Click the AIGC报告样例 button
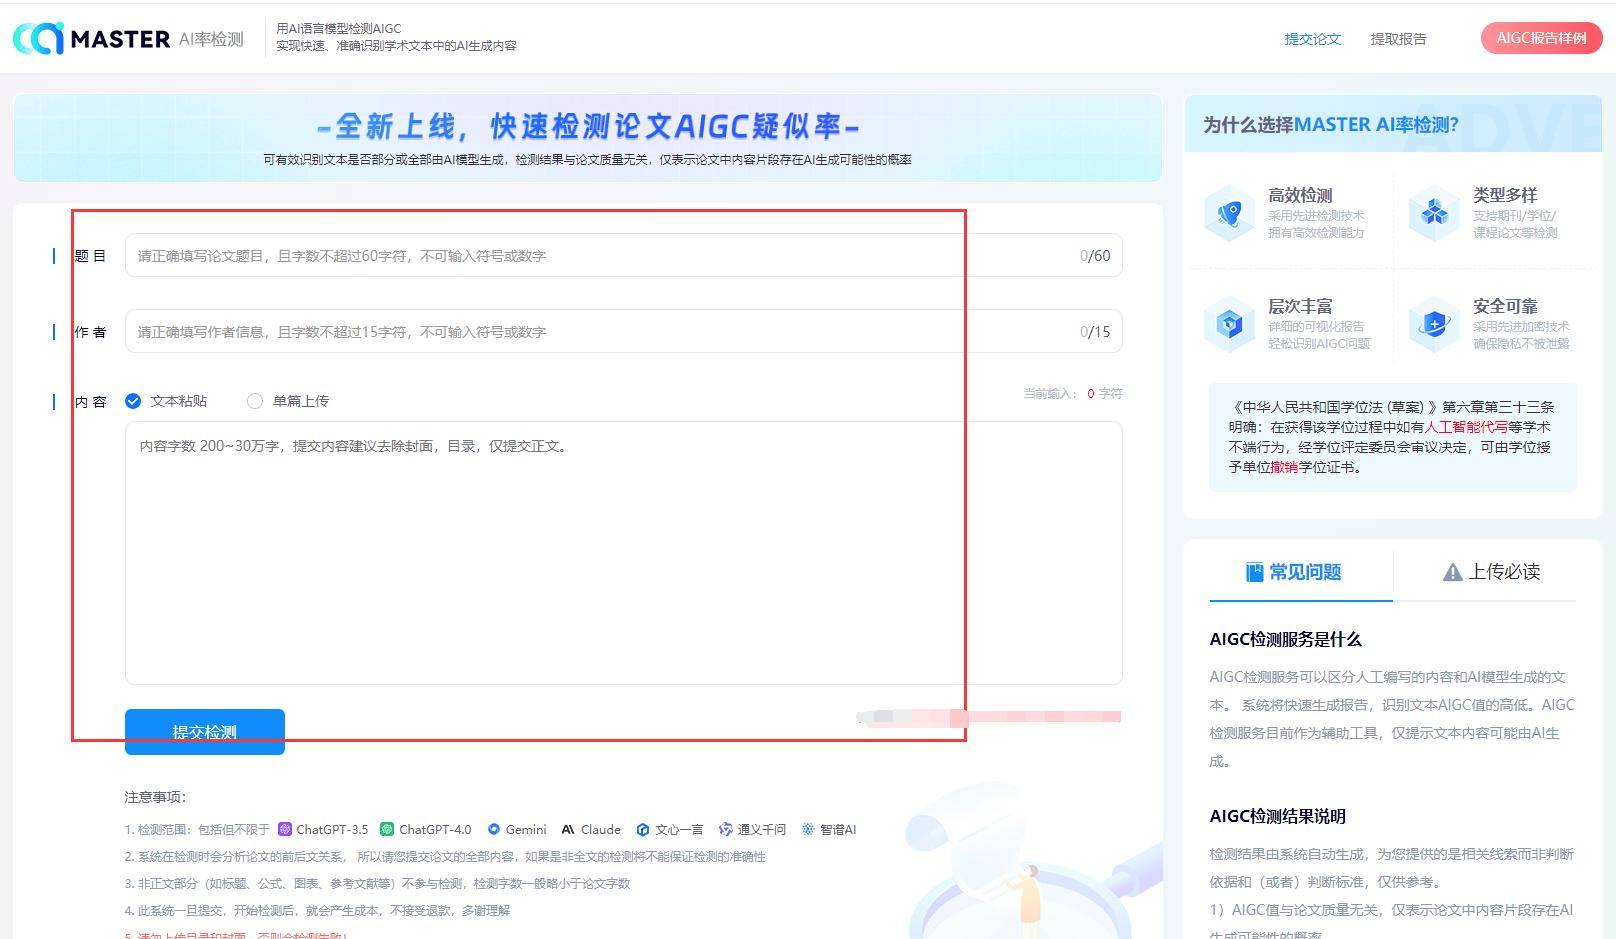 click(x=1541, y=38)
